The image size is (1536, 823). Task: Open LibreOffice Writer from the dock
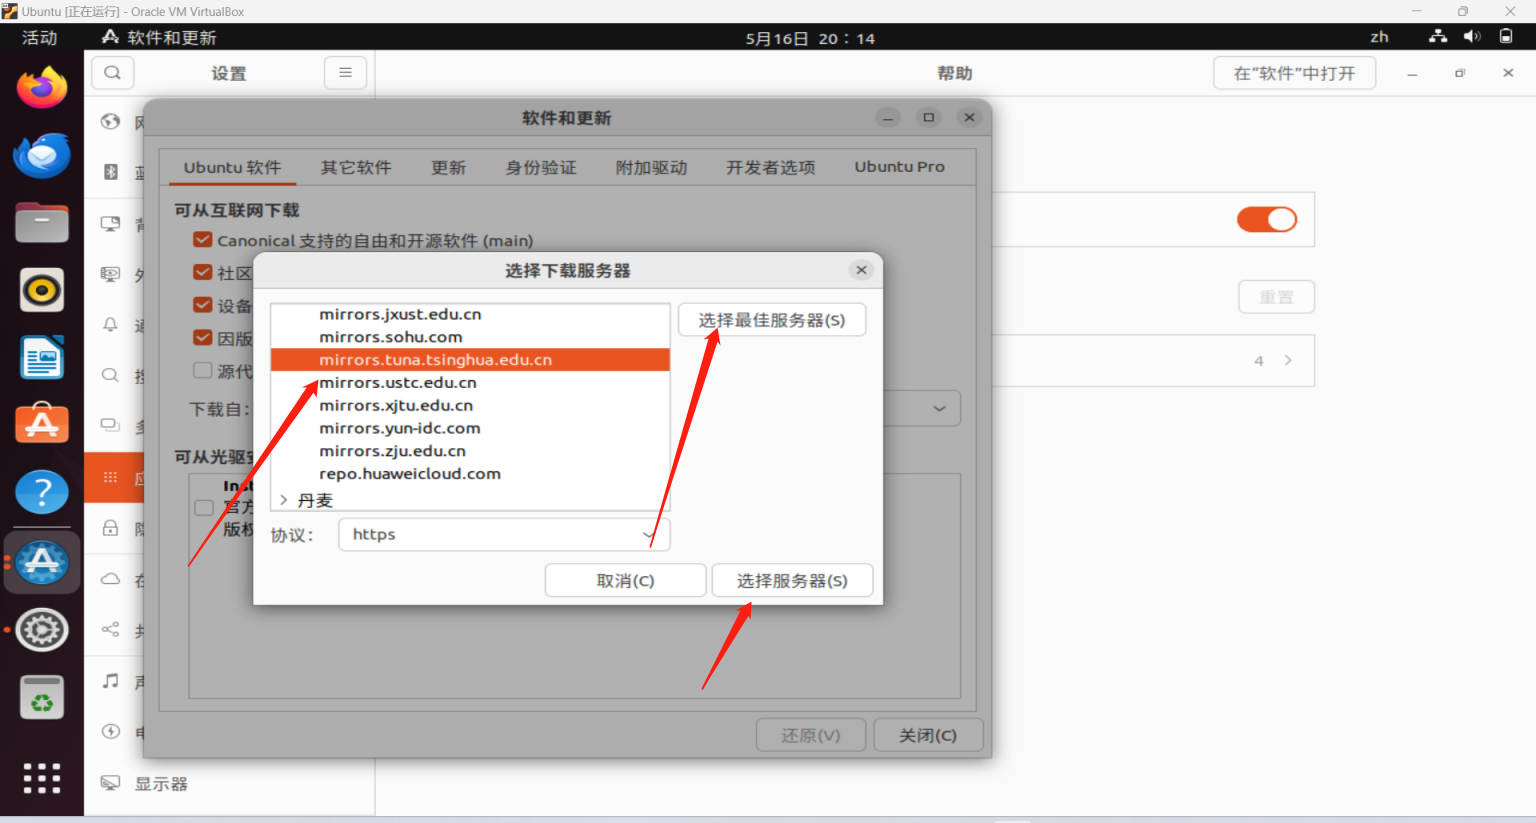[x=42, y=358]
